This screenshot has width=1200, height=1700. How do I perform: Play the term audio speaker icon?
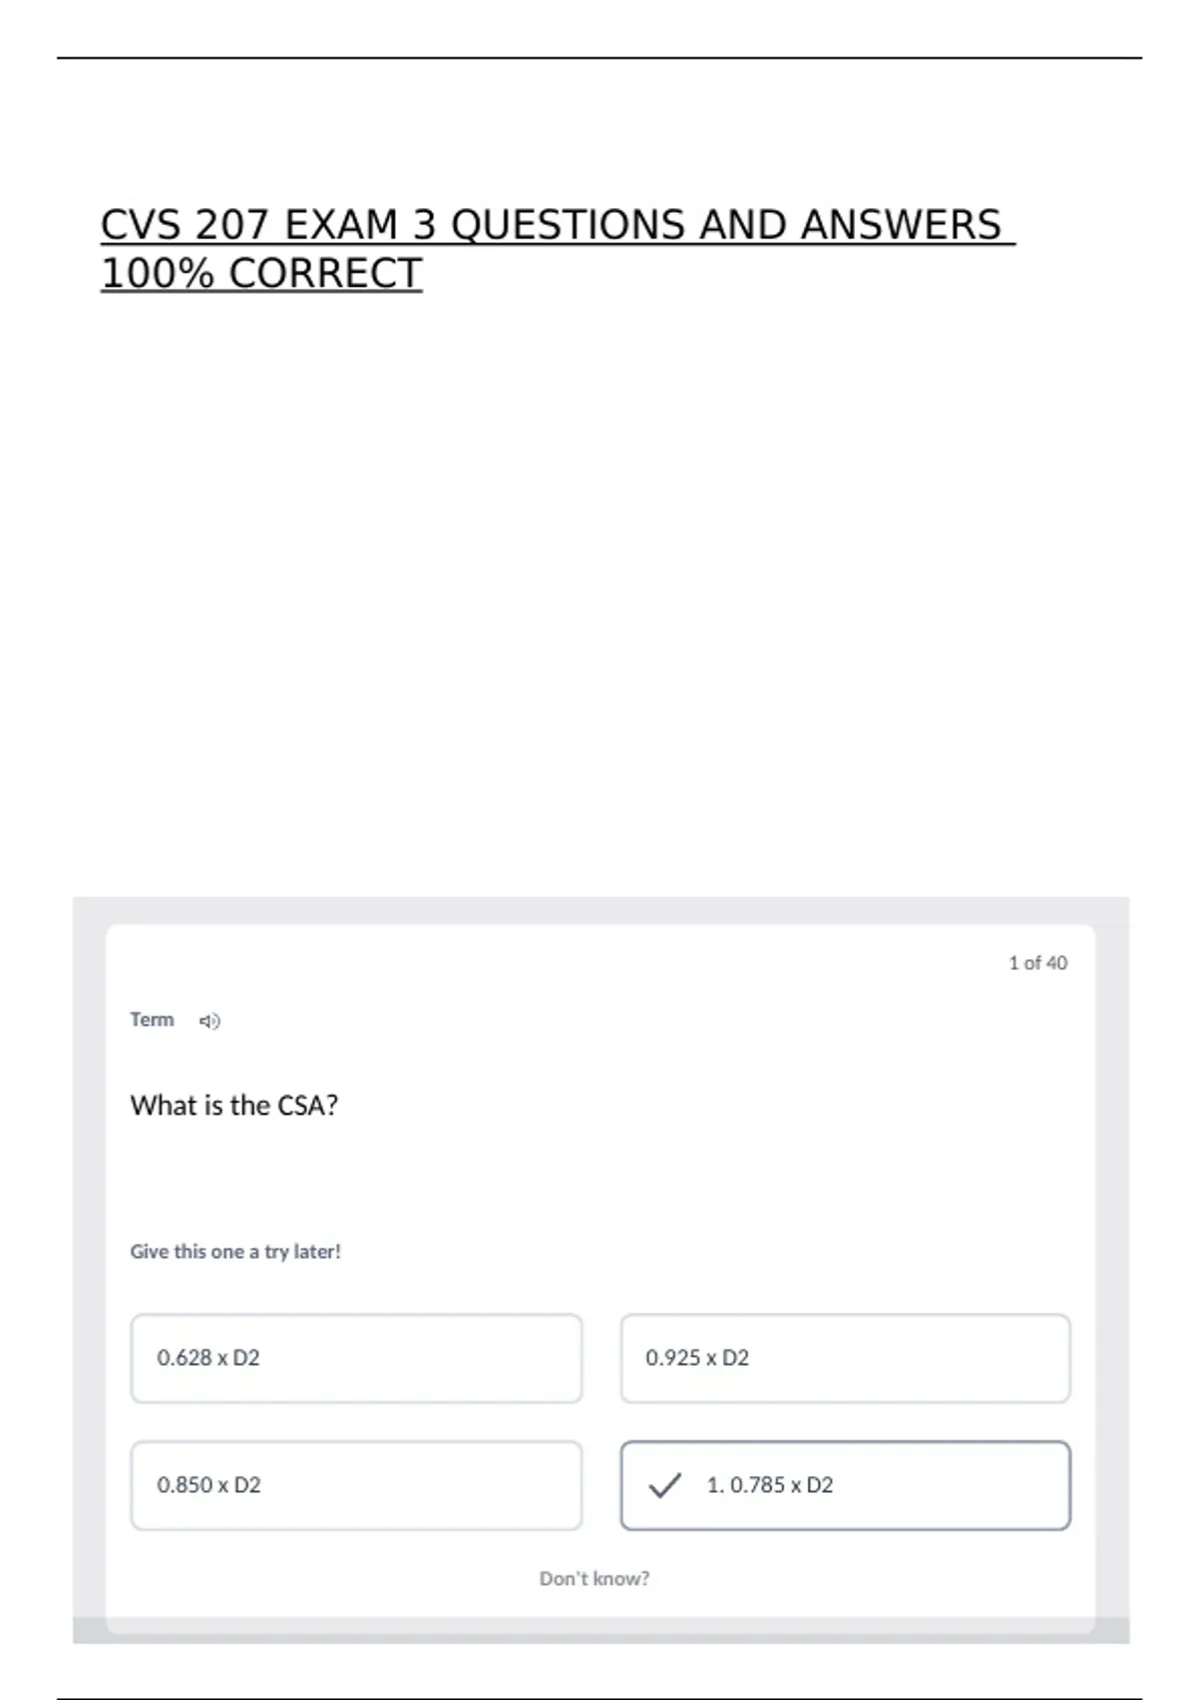point(209,1021)
